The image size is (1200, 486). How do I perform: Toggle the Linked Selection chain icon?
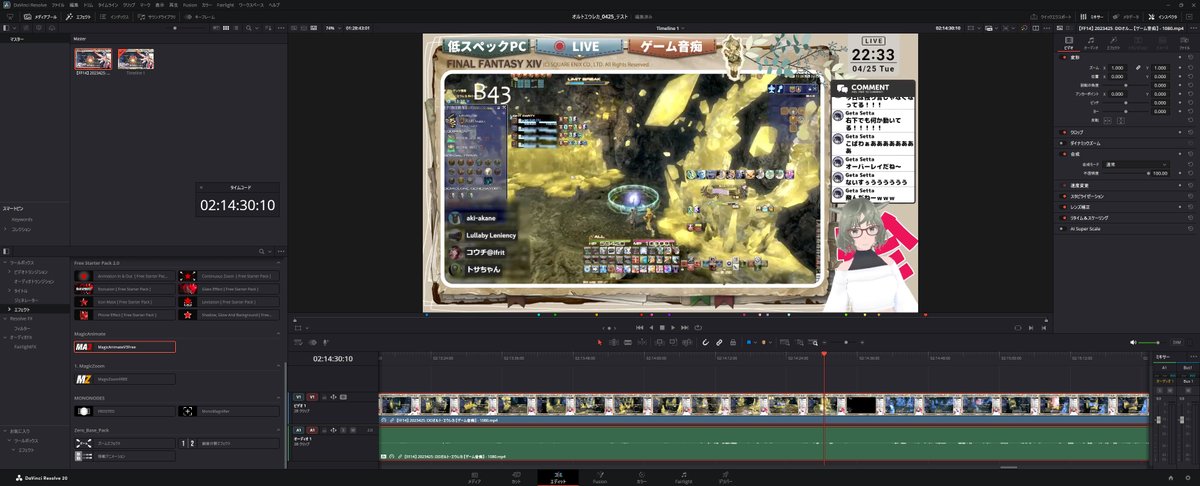(718, 342)
